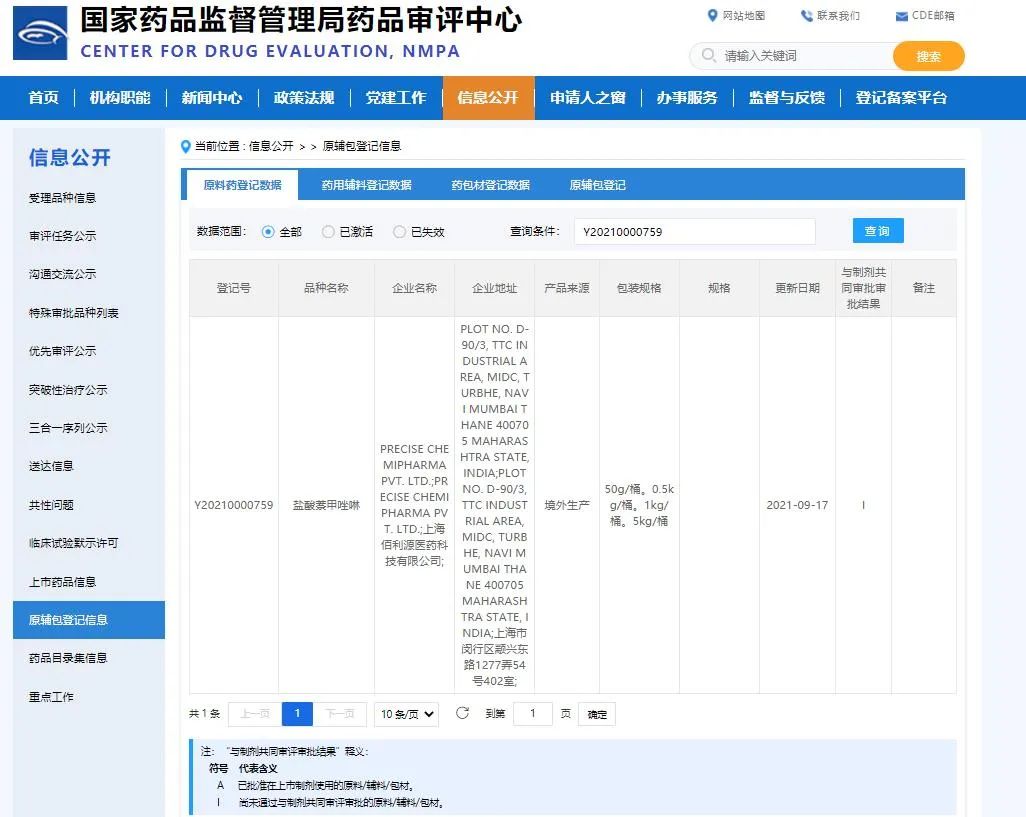Select the 全部 data range radio
This screenshot has width=1026, height=817.
tap(268, 232)
